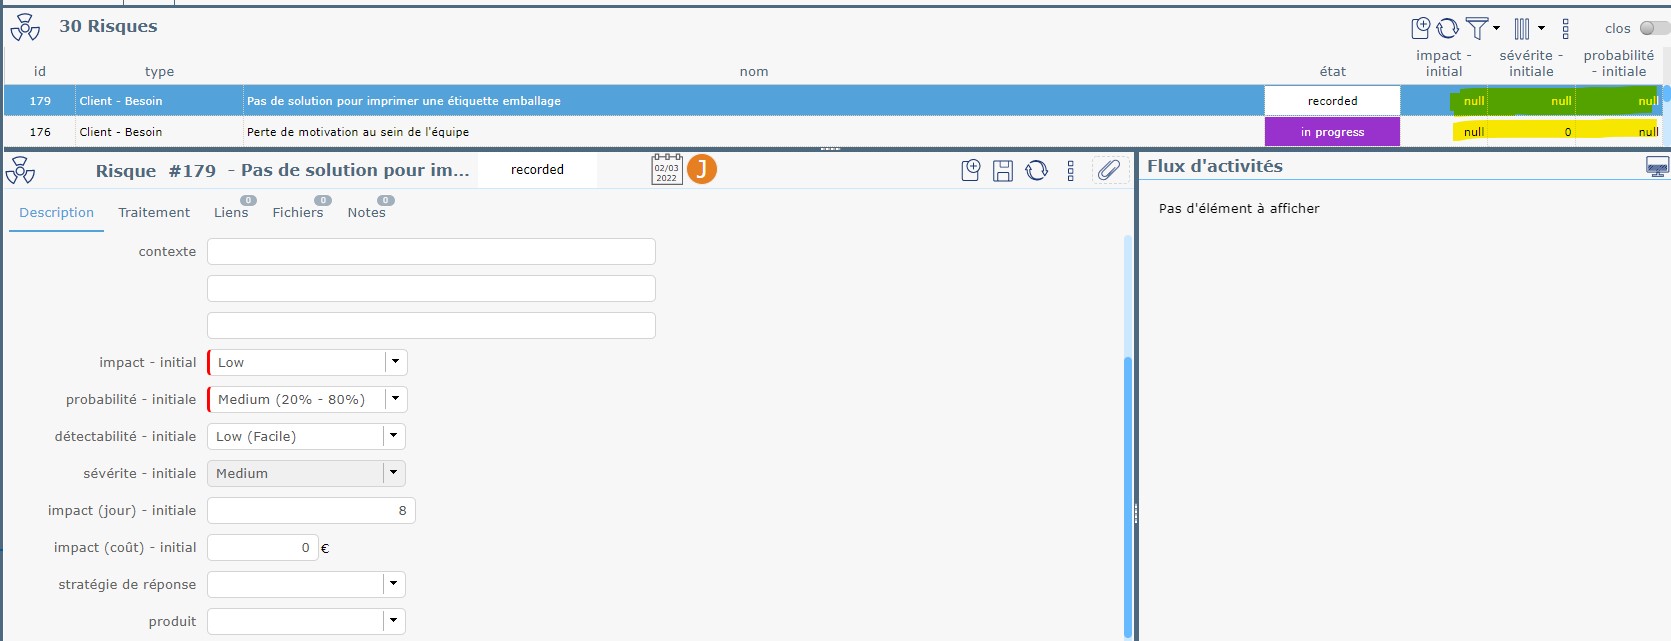
Task: Click the impact (jour) - initiale field
Action: point(310,511)
